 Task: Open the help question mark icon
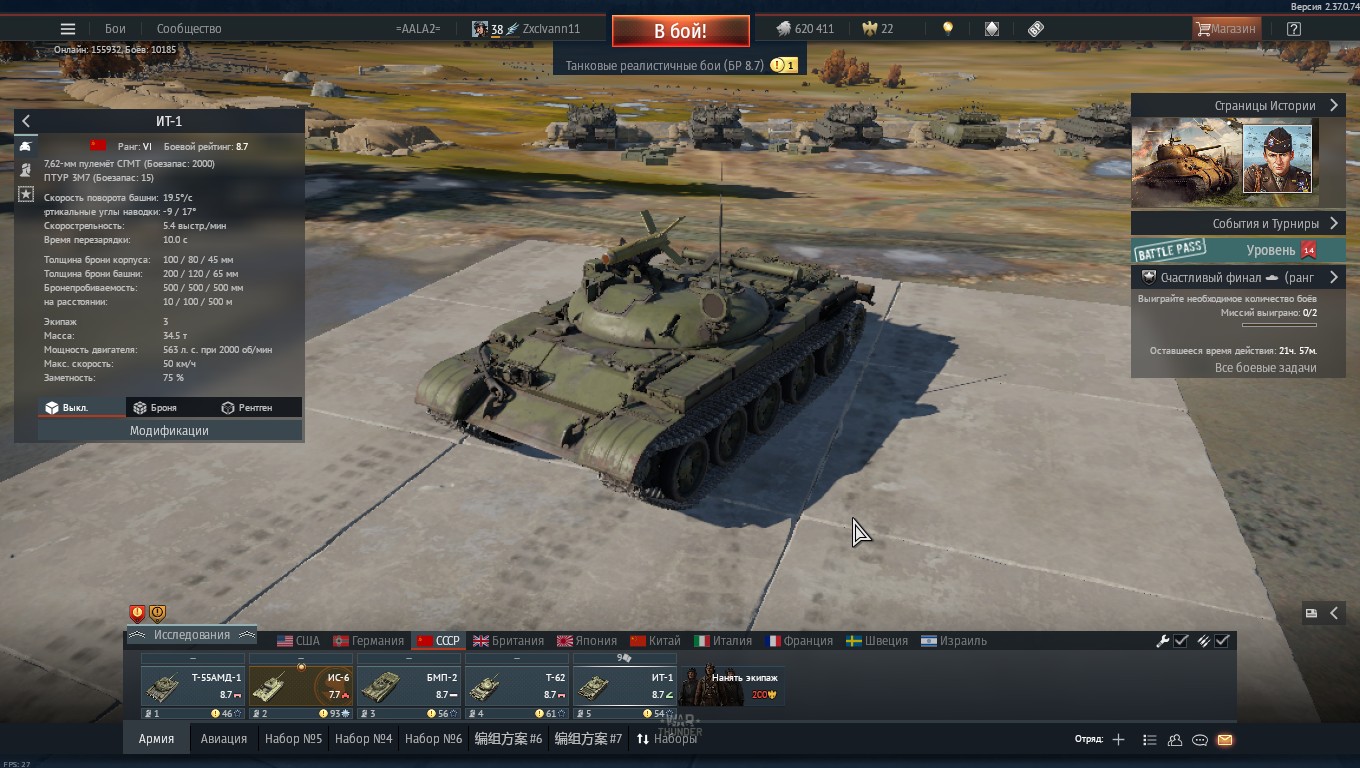coord(1293,29)
